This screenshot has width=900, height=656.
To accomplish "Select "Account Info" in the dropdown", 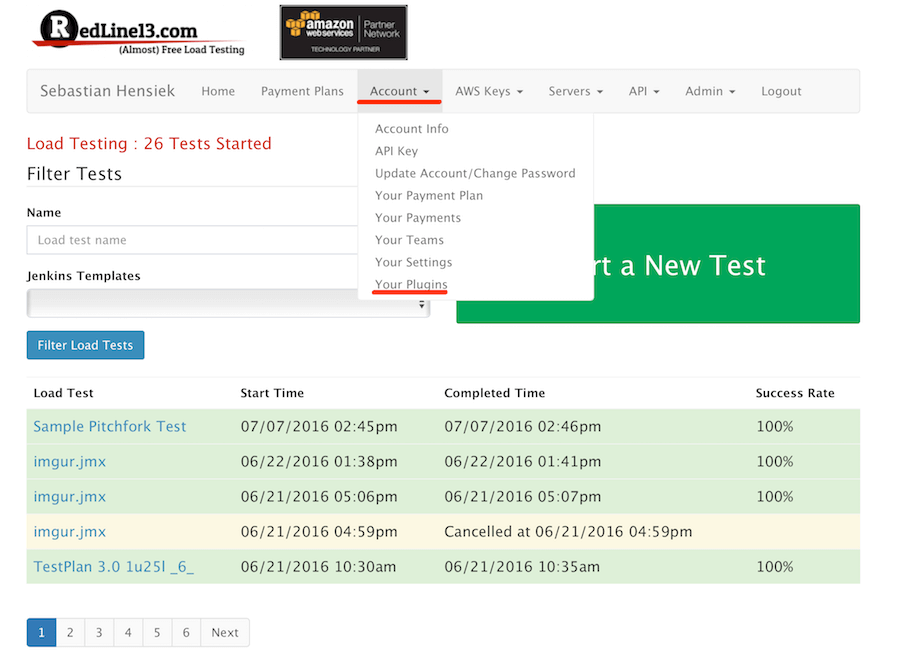I will click(411, 128).
